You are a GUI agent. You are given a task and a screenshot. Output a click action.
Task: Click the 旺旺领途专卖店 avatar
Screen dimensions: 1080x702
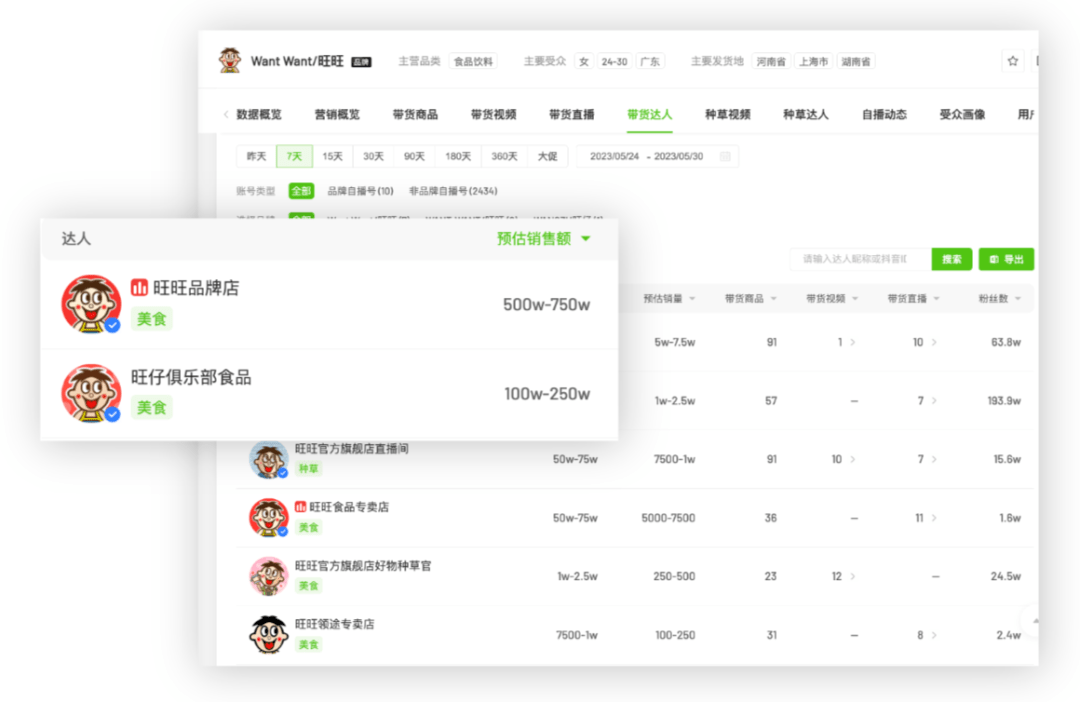click(268, 634)
